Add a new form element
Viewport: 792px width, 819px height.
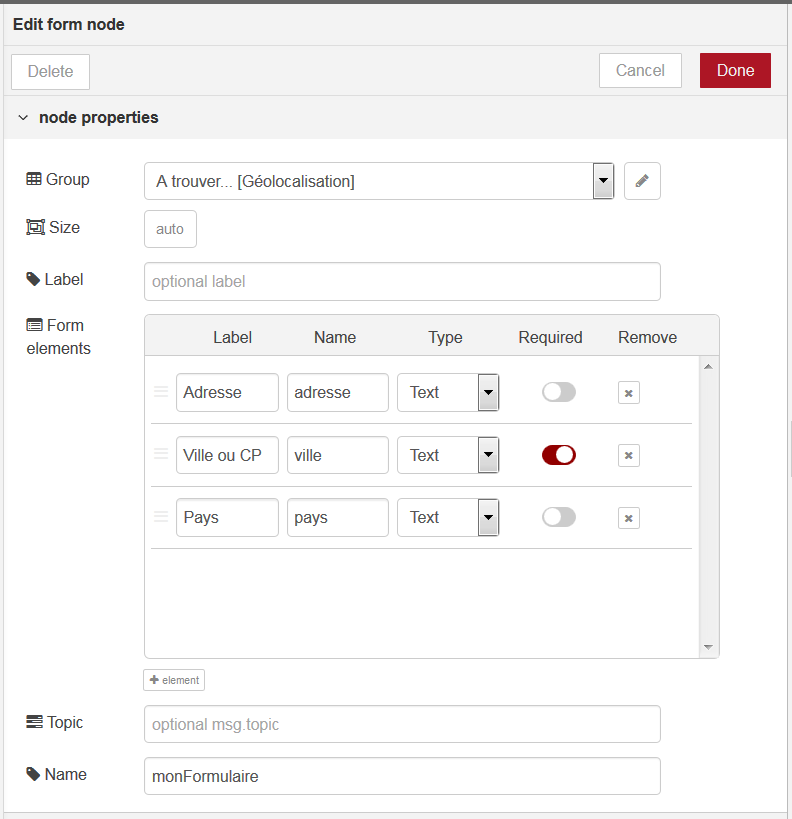[x=174, y=680]
